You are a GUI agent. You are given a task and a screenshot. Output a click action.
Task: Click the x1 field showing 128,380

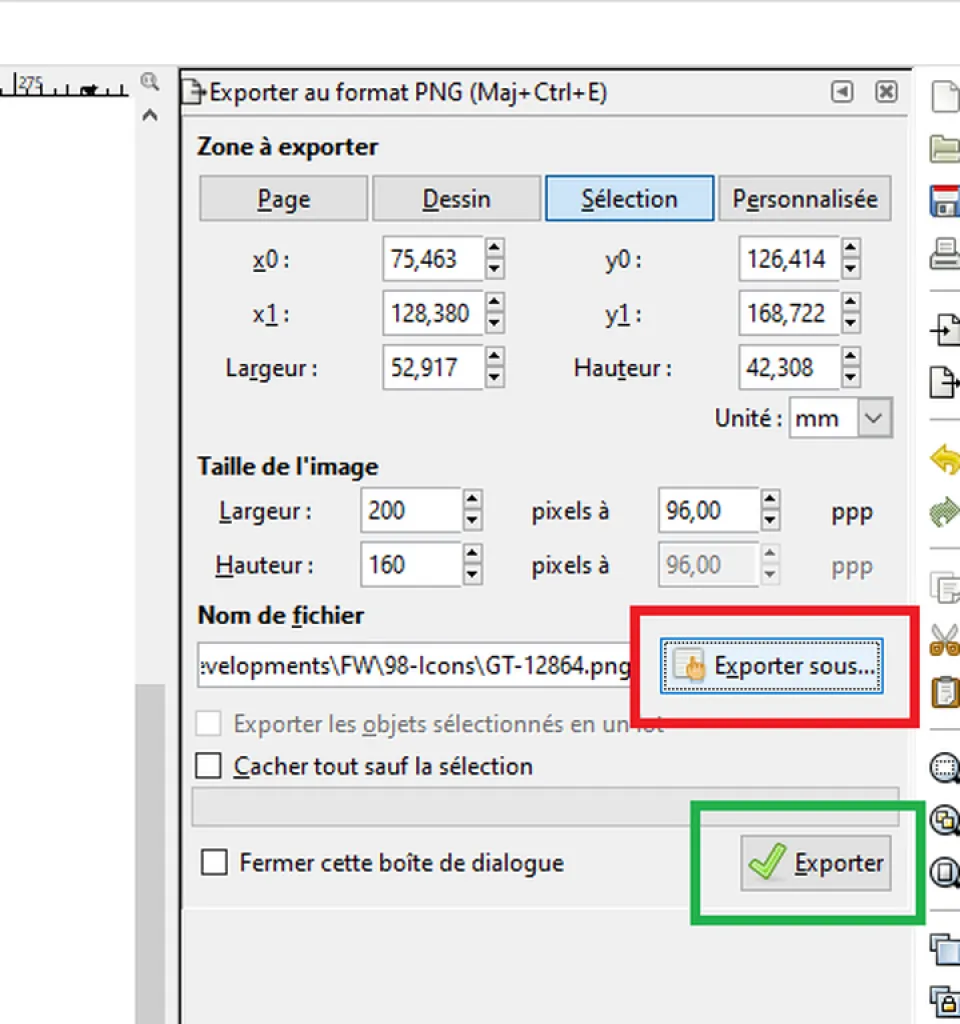coord(433,313)
